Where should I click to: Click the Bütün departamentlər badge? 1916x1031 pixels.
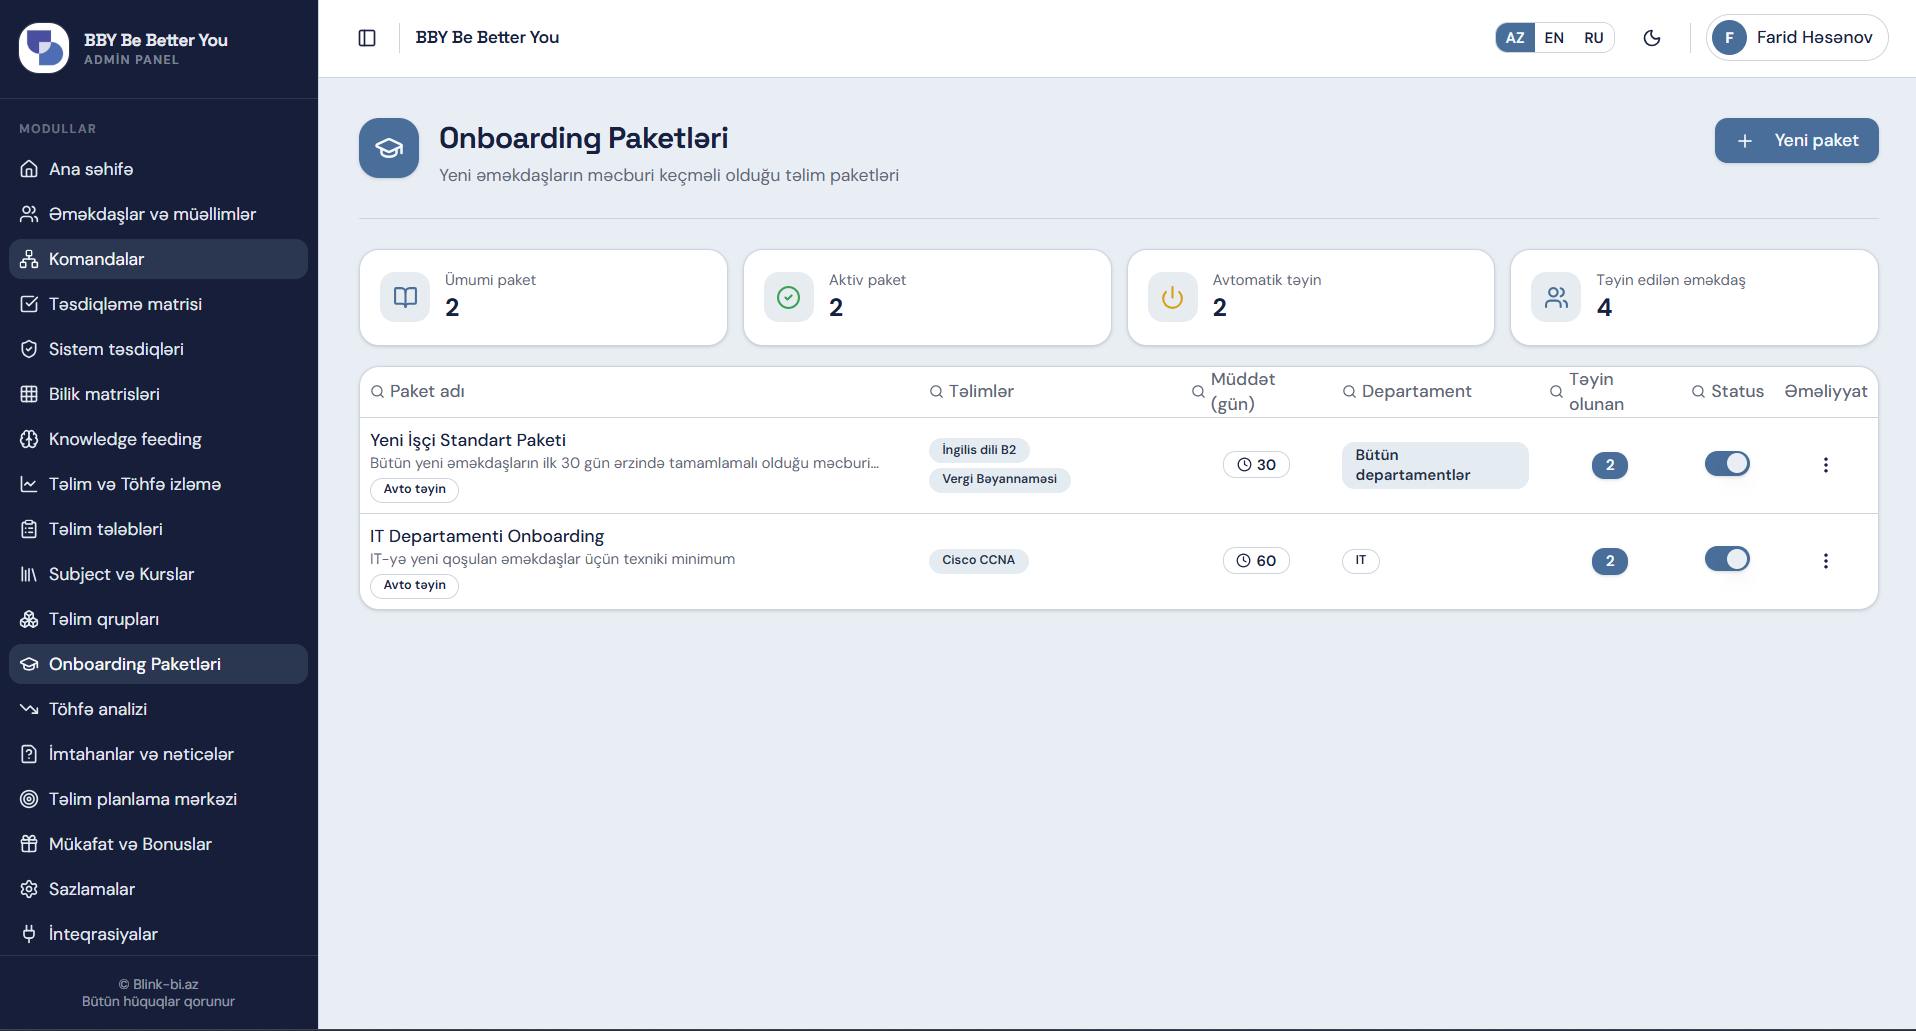[x=1435, y=465]
